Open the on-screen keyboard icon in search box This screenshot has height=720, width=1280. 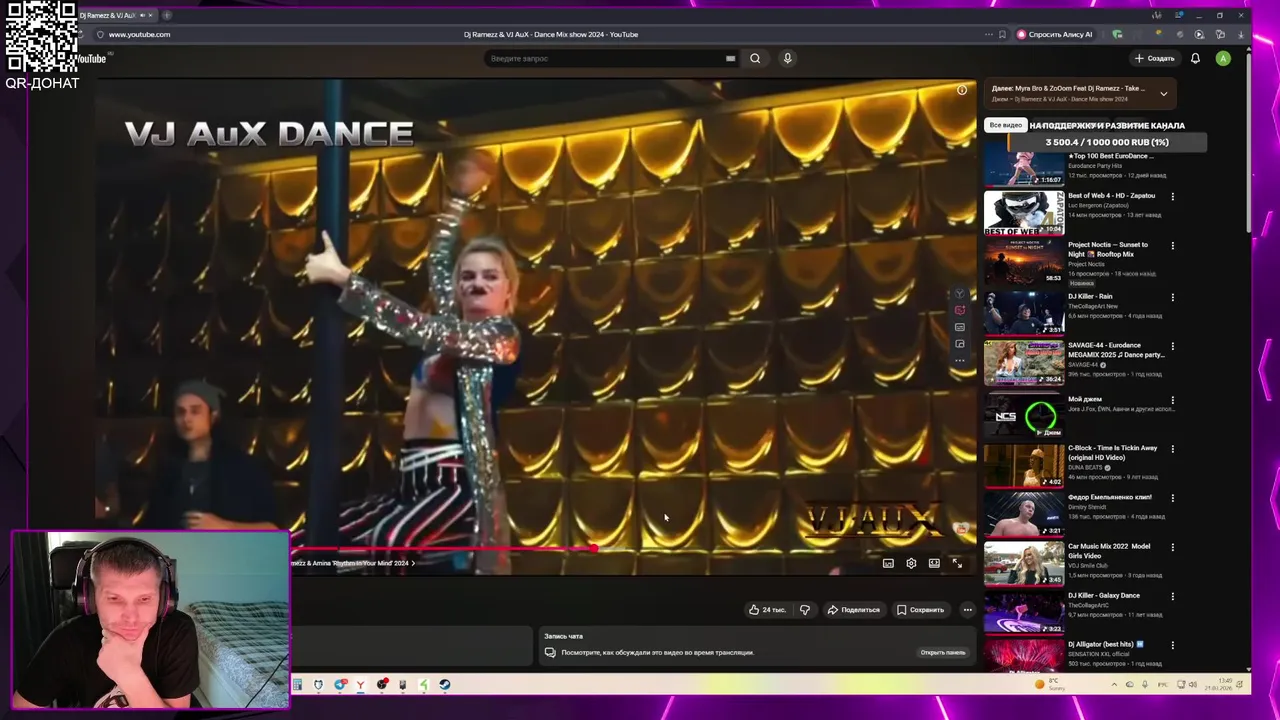click(x=730, y=58)
